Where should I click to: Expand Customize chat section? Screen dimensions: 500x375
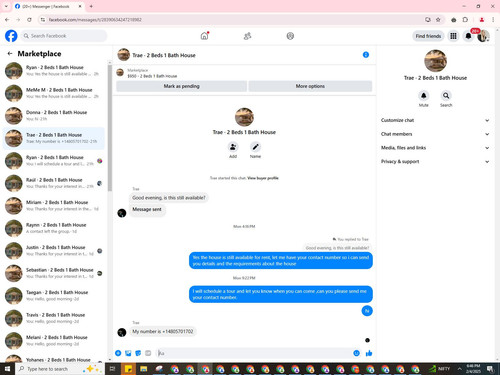point(435,120)
